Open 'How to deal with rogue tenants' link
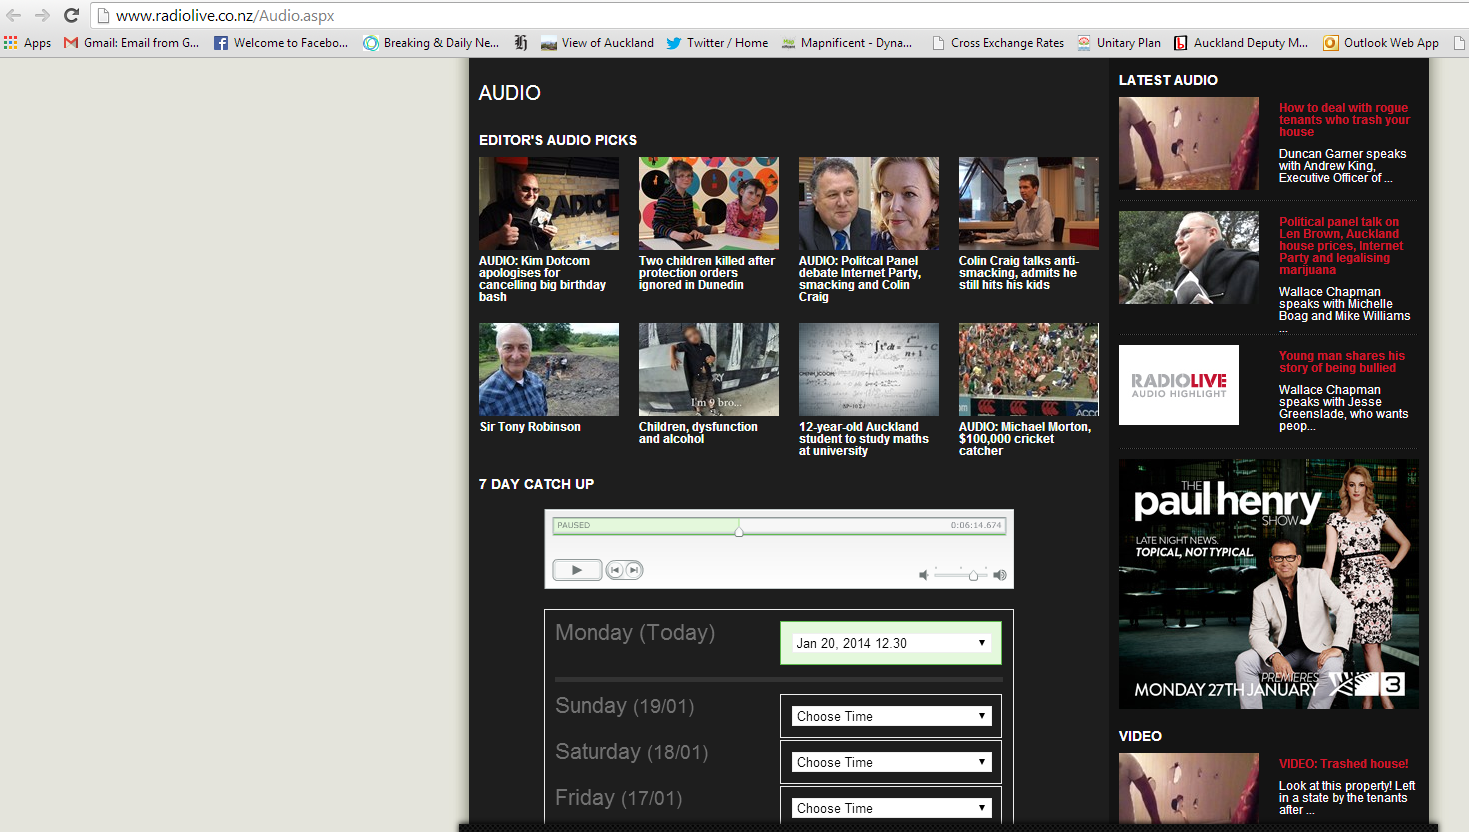The image size is (1469, 832). [x=1343, y=119]
